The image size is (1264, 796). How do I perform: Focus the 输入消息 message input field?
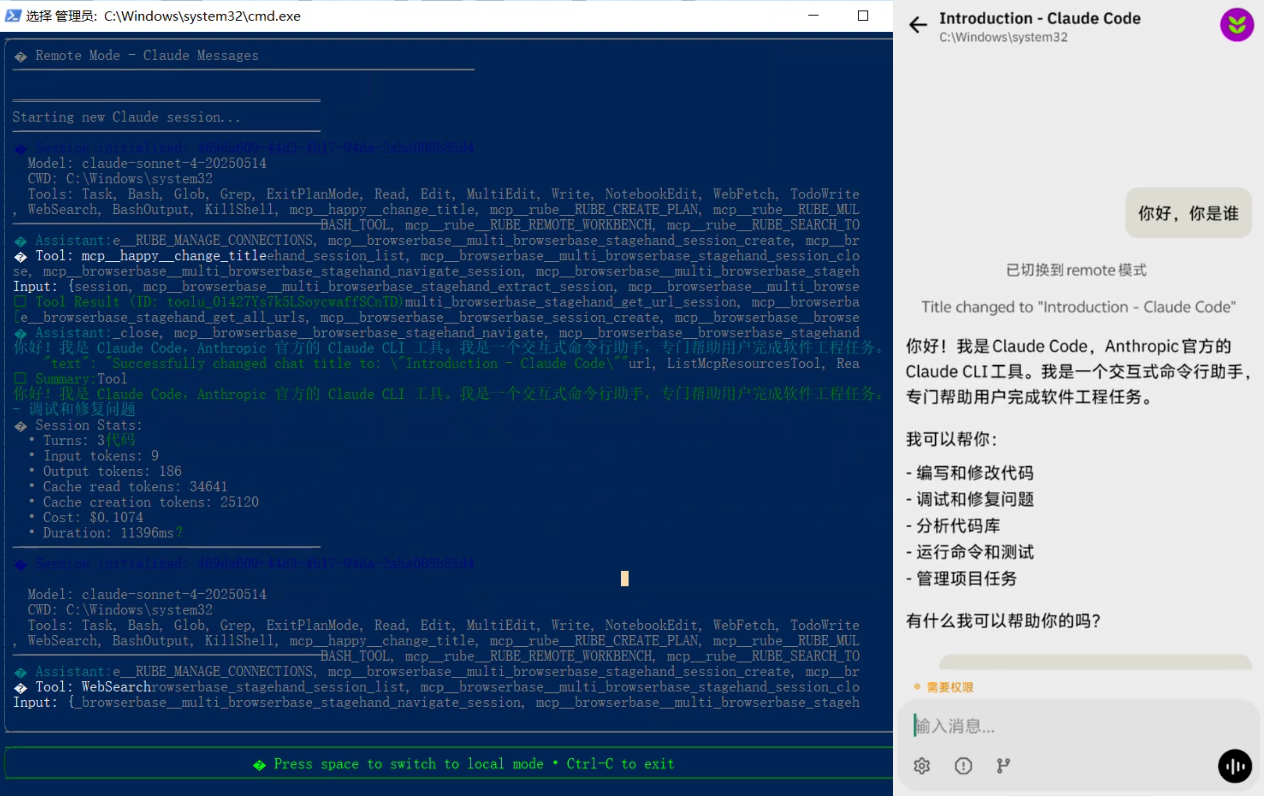pyautogui.click(x=1076, y=725)
